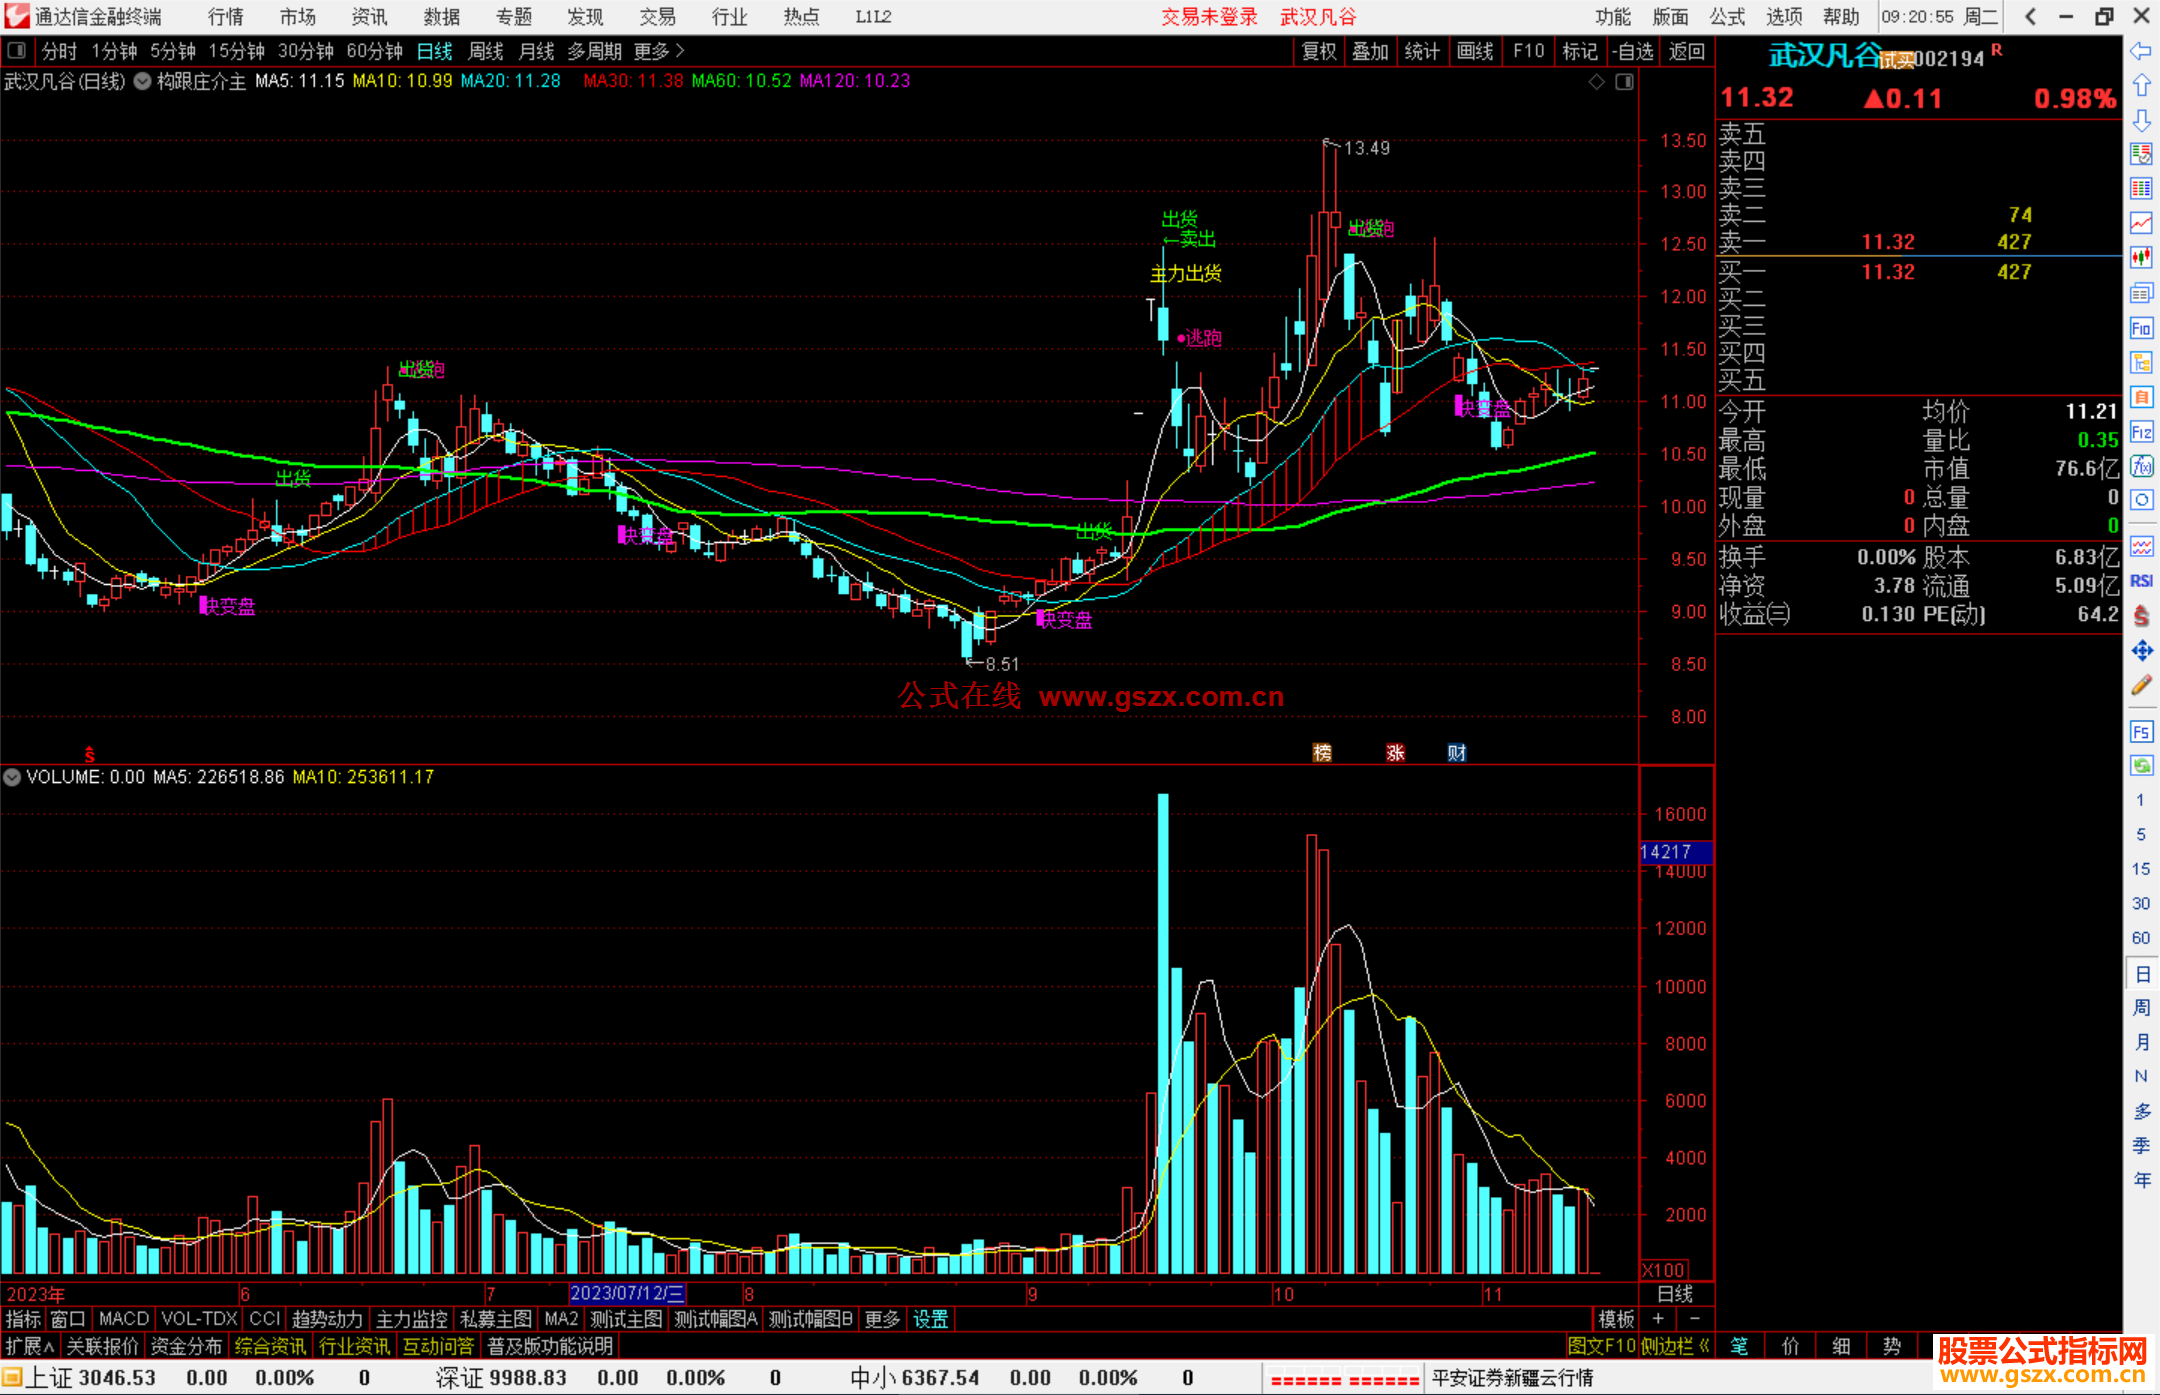Open the 公式 menu
Screen dimensions: 2160x1395
tap(1727, 17)
